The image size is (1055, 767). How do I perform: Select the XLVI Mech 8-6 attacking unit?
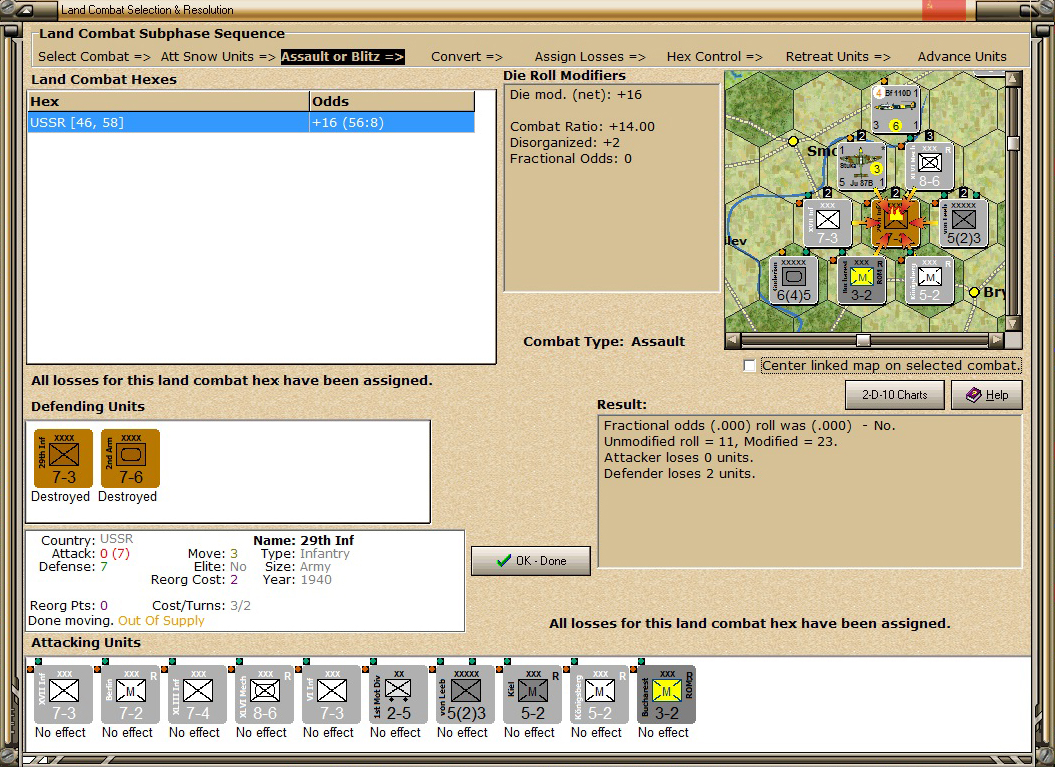click(264, 694)
